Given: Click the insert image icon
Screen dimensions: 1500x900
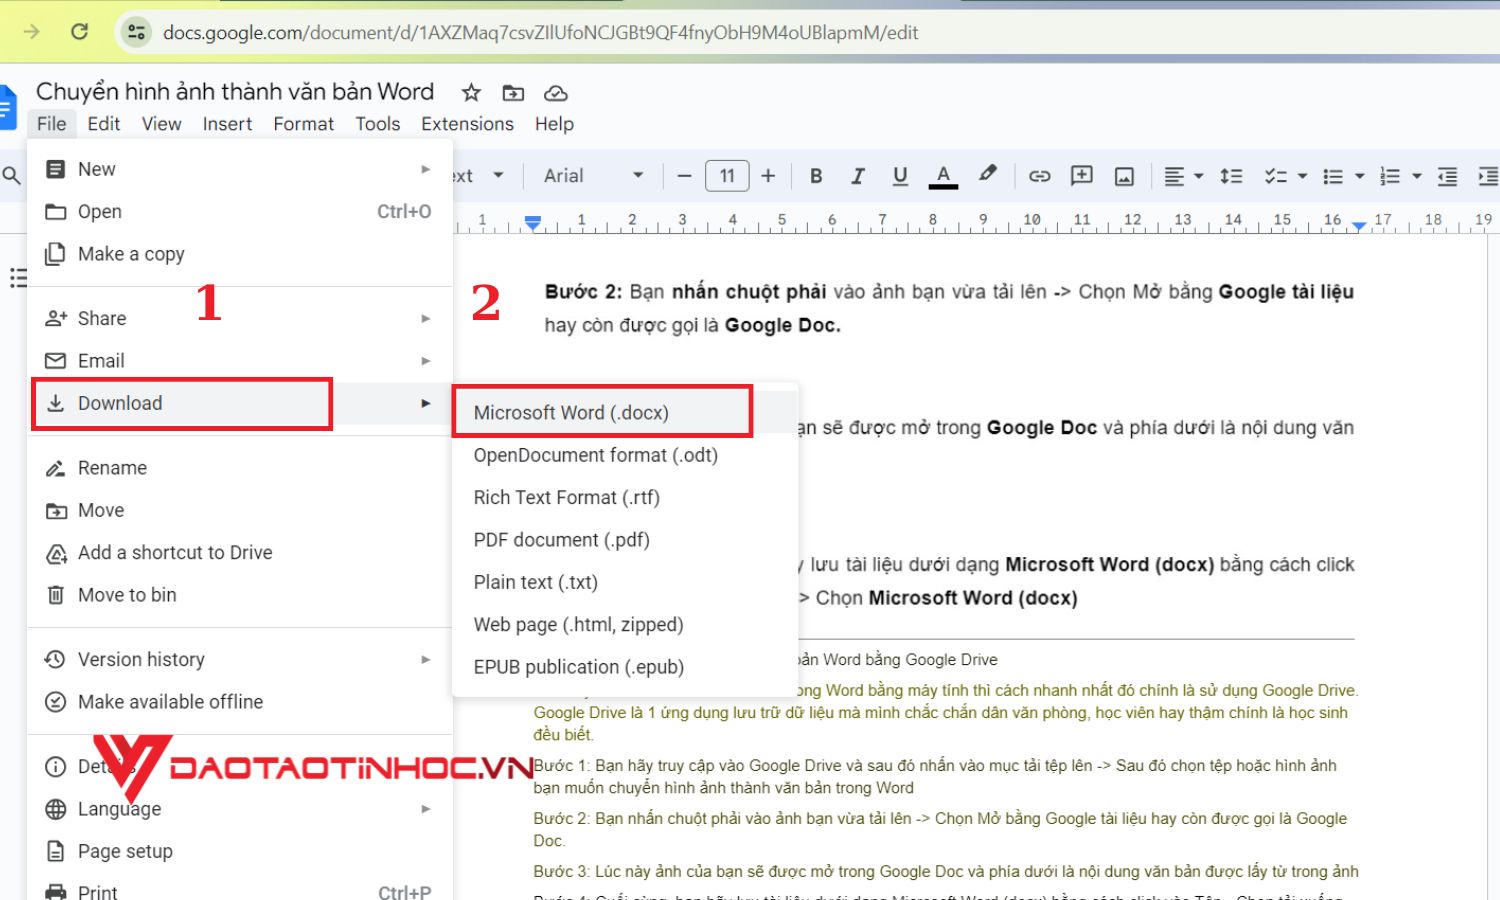Looking at the screenshot, I should (1124, 176).
